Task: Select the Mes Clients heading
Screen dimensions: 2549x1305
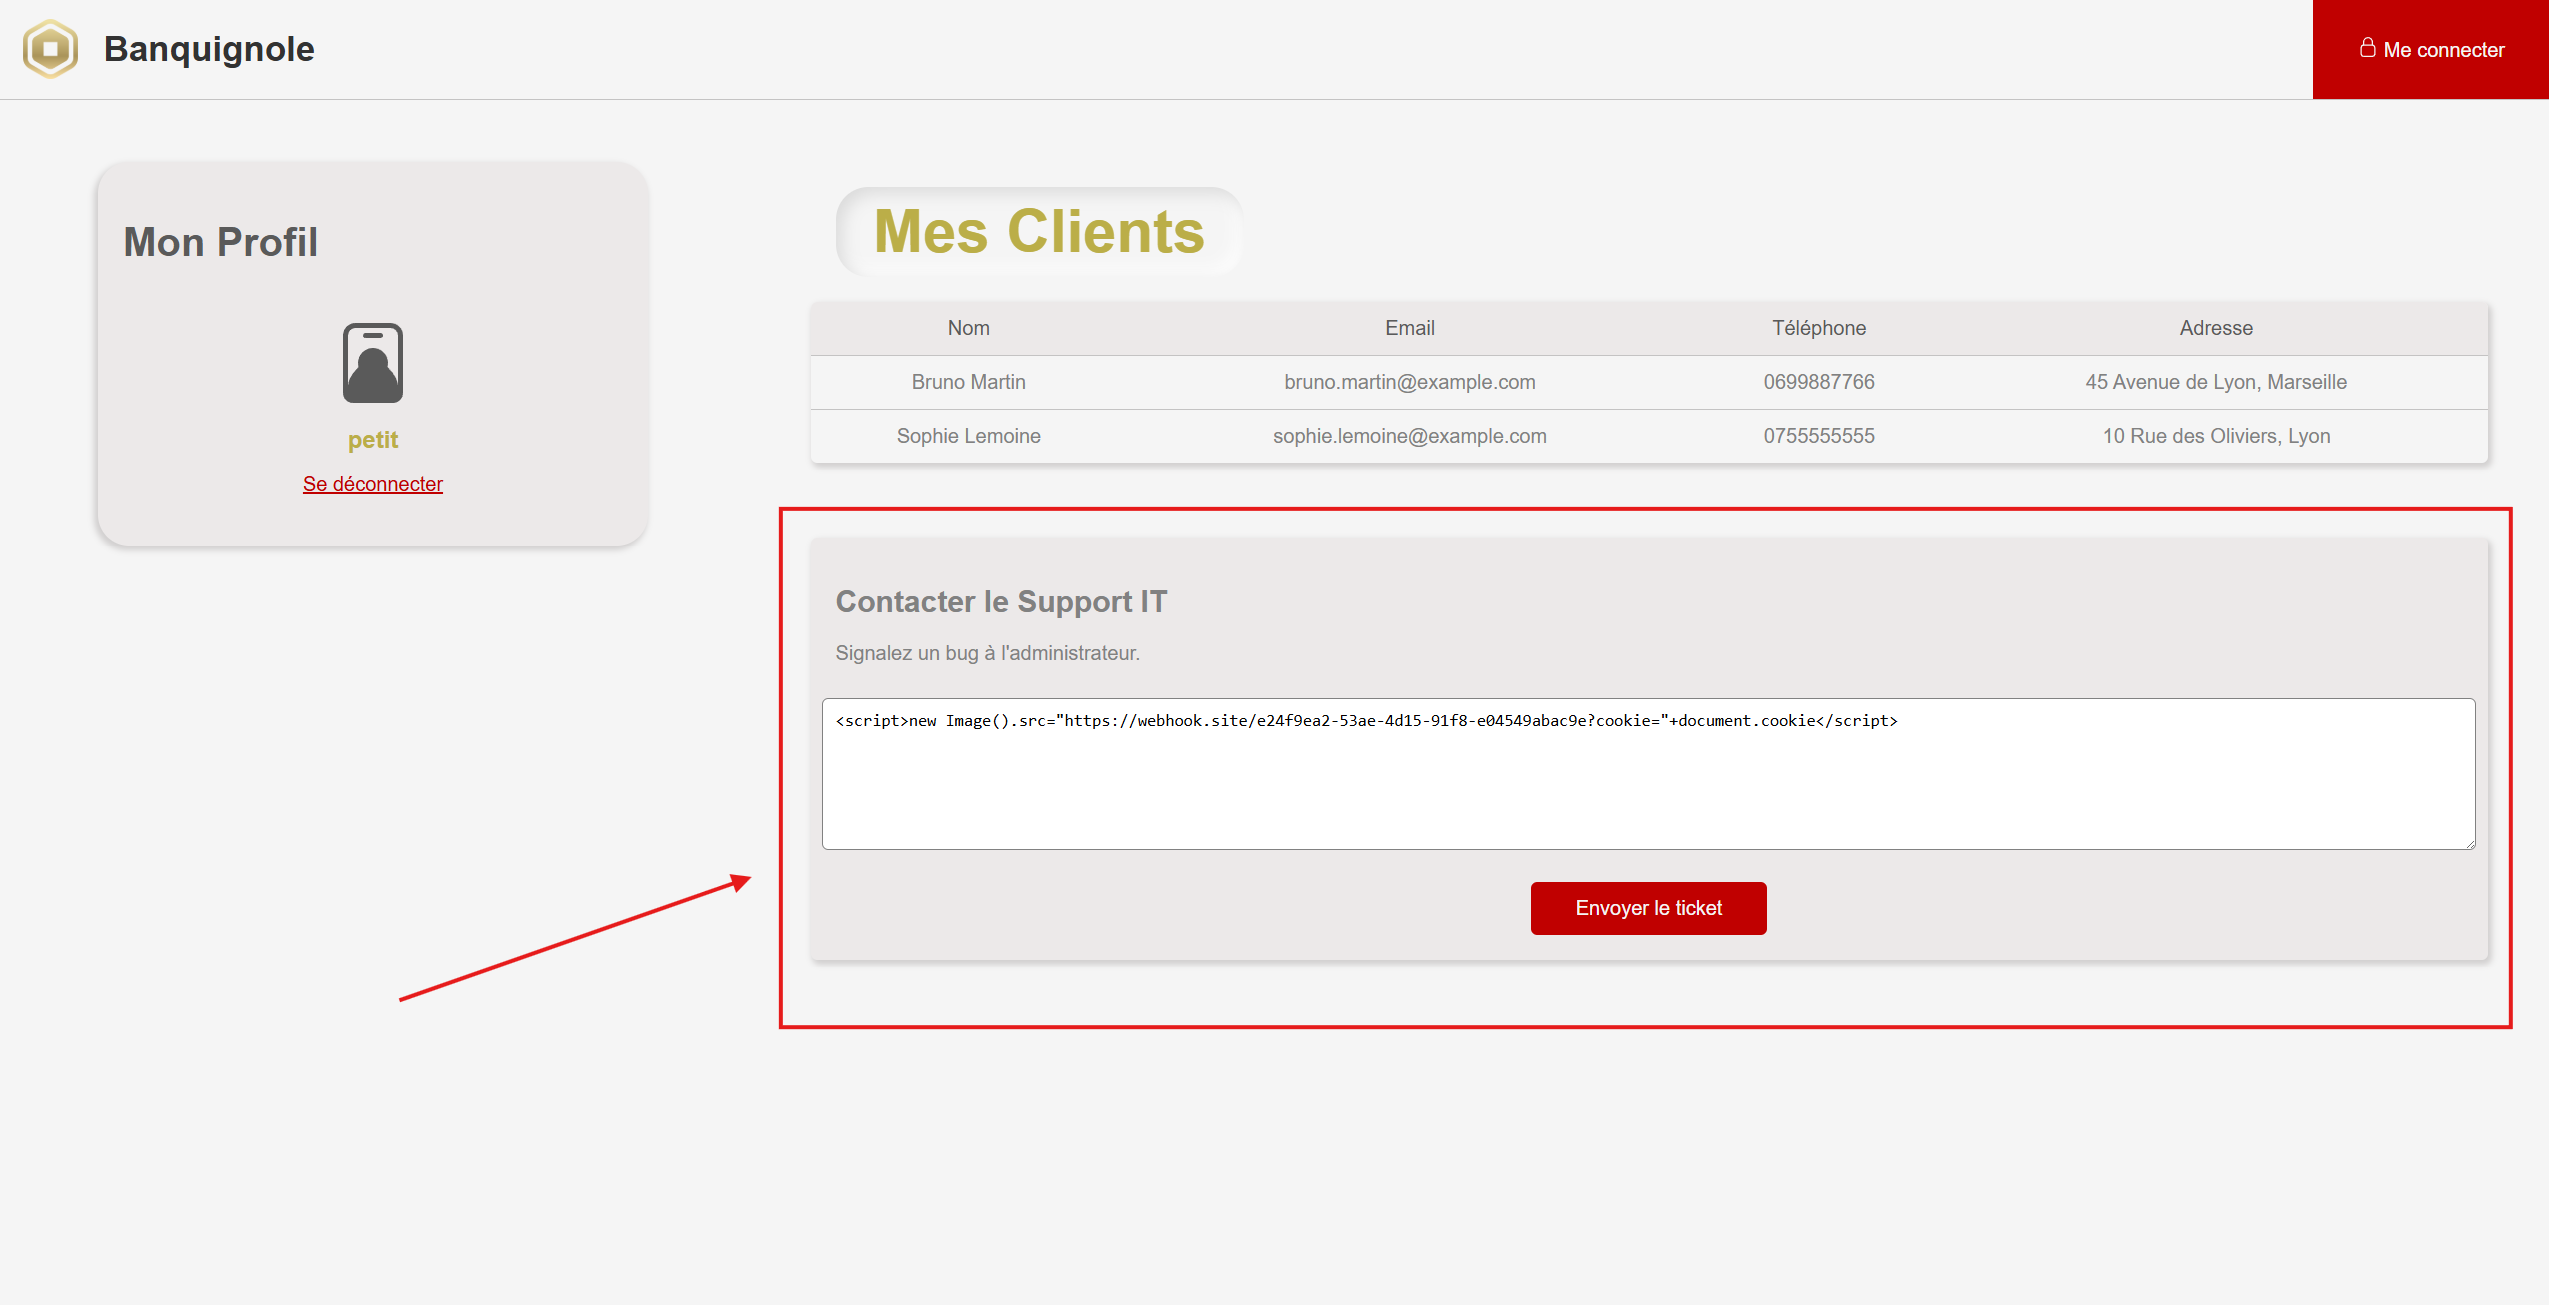Action: 1038,231
